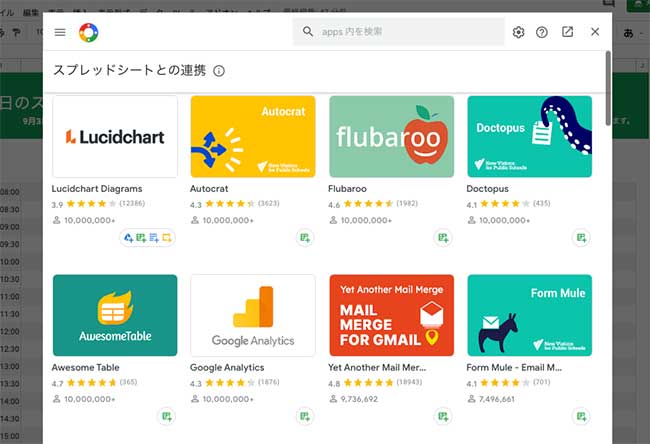
Task: Open the Lucidchart Diagrams thumbnail
Action: [x=115, y=136]
